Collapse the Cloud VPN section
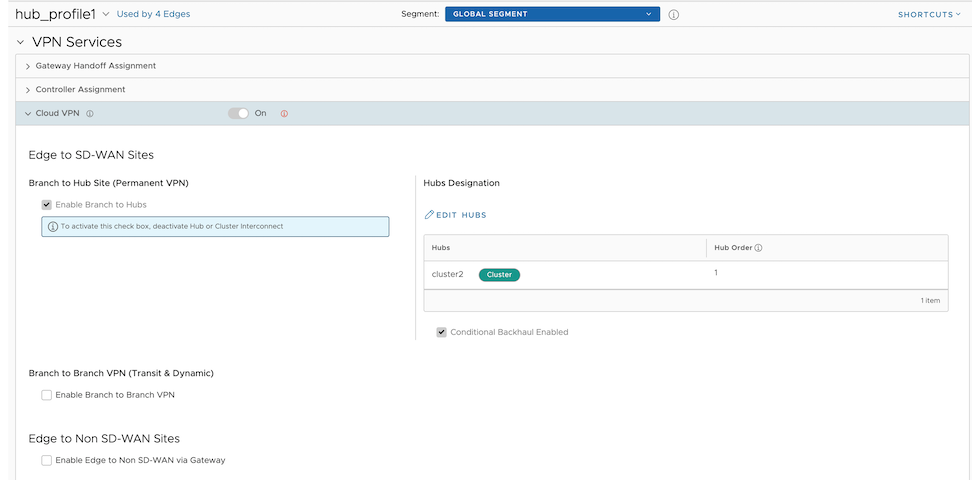This screenshot has height=480, width=972. click(28, 114)
